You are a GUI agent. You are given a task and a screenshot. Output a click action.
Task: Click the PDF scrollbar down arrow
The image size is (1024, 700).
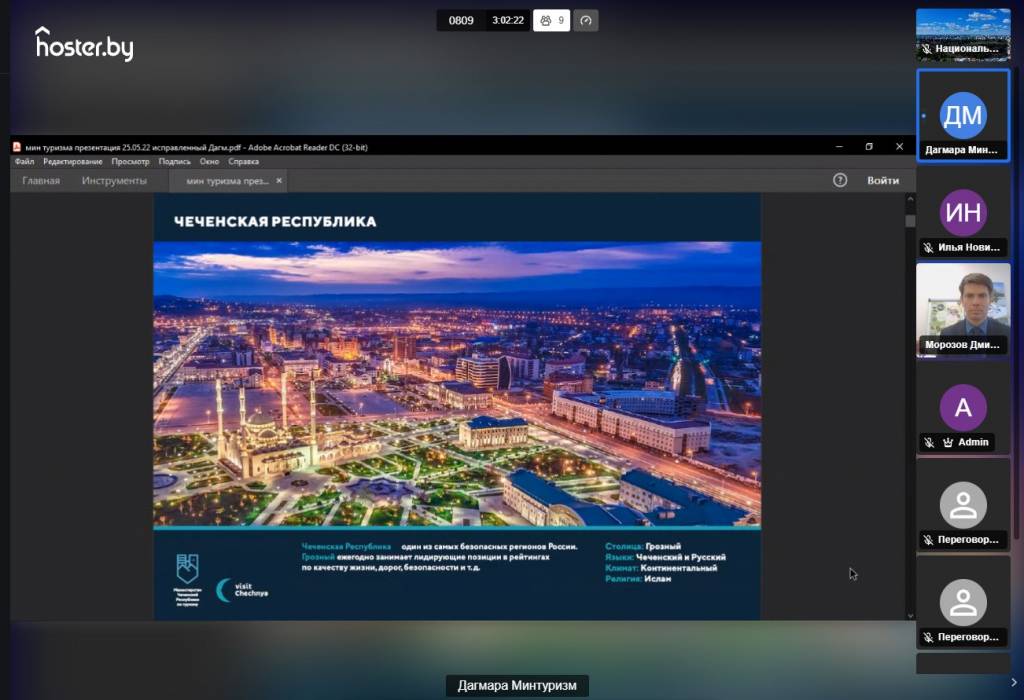(x=910, y=615)
